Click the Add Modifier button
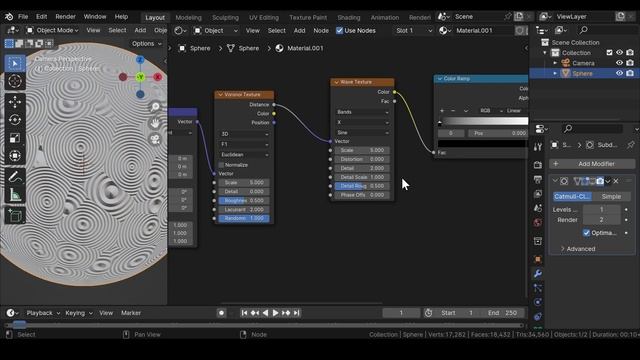 592,164
